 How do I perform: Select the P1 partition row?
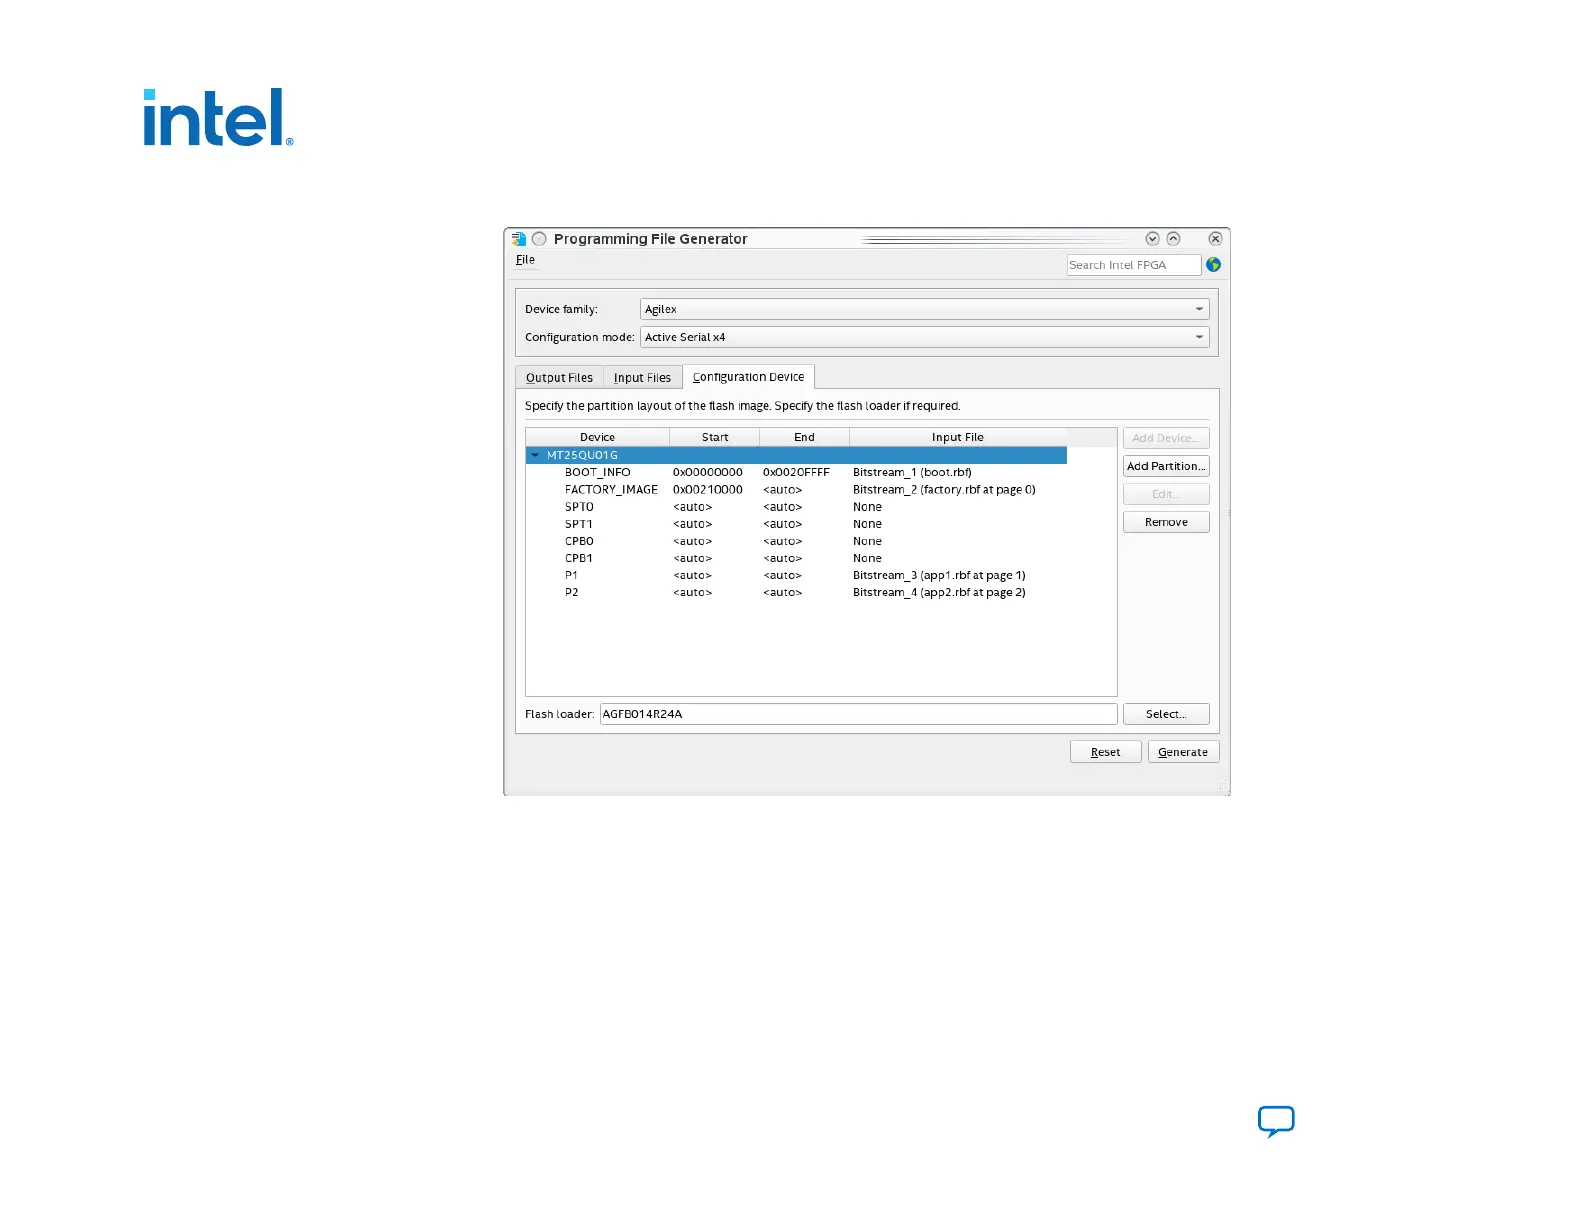pyautogui.click(x=796, y=575)
